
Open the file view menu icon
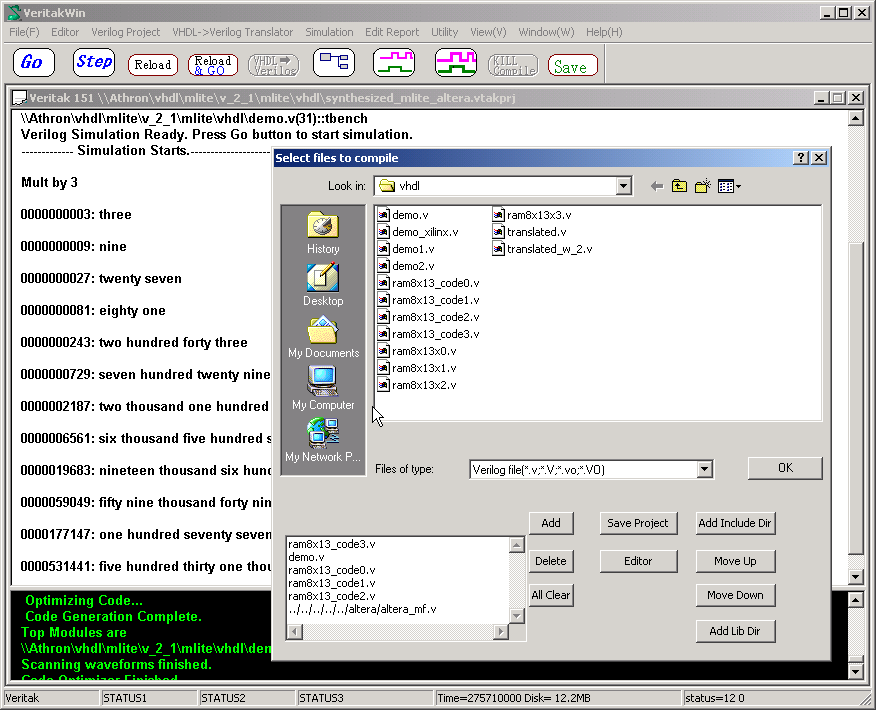coord(729,186)
